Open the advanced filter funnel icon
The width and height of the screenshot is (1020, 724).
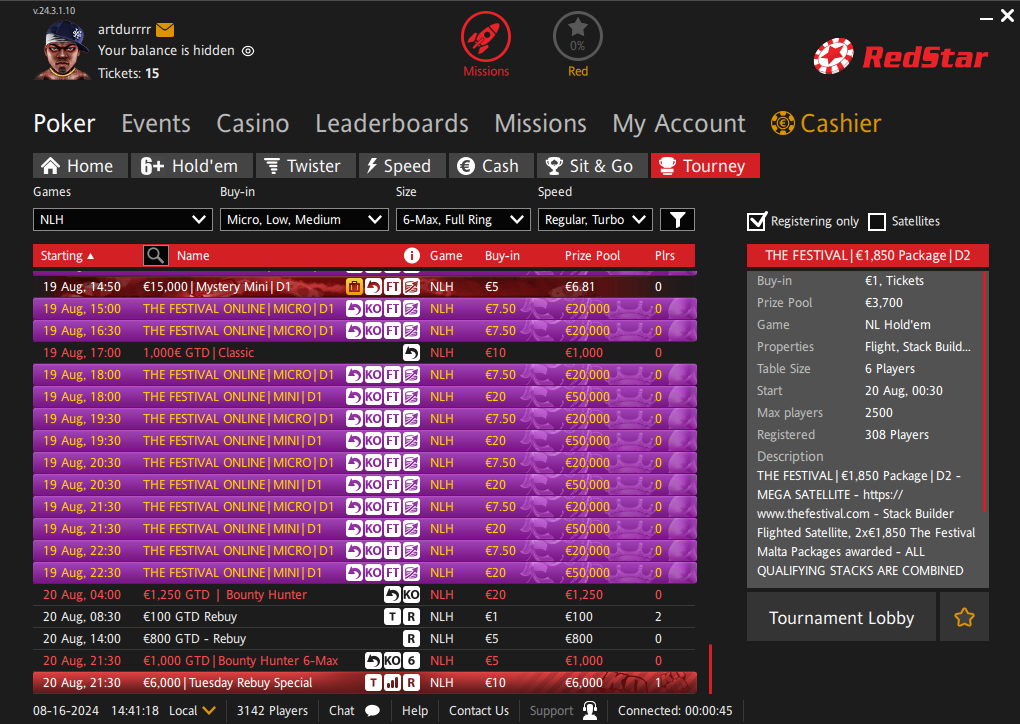pyautogui.click(x=677, y=220)
